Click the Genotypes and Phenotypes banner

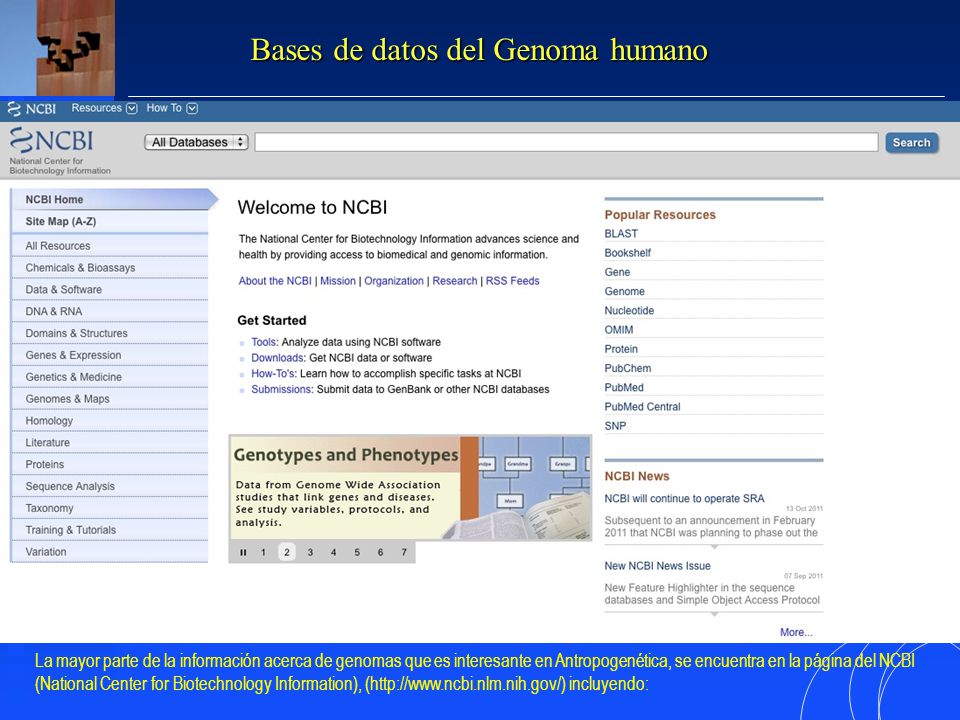point(410,488)
